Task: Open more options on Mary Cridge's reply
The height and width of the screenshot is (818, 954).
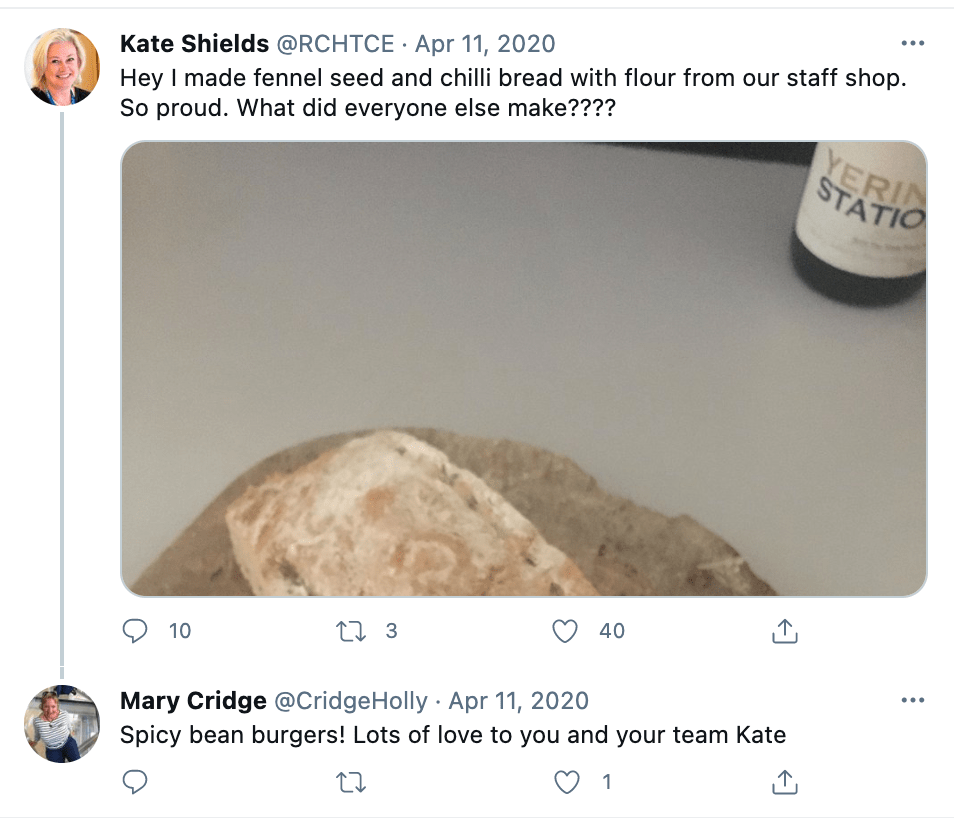Action: click(912, 700)
